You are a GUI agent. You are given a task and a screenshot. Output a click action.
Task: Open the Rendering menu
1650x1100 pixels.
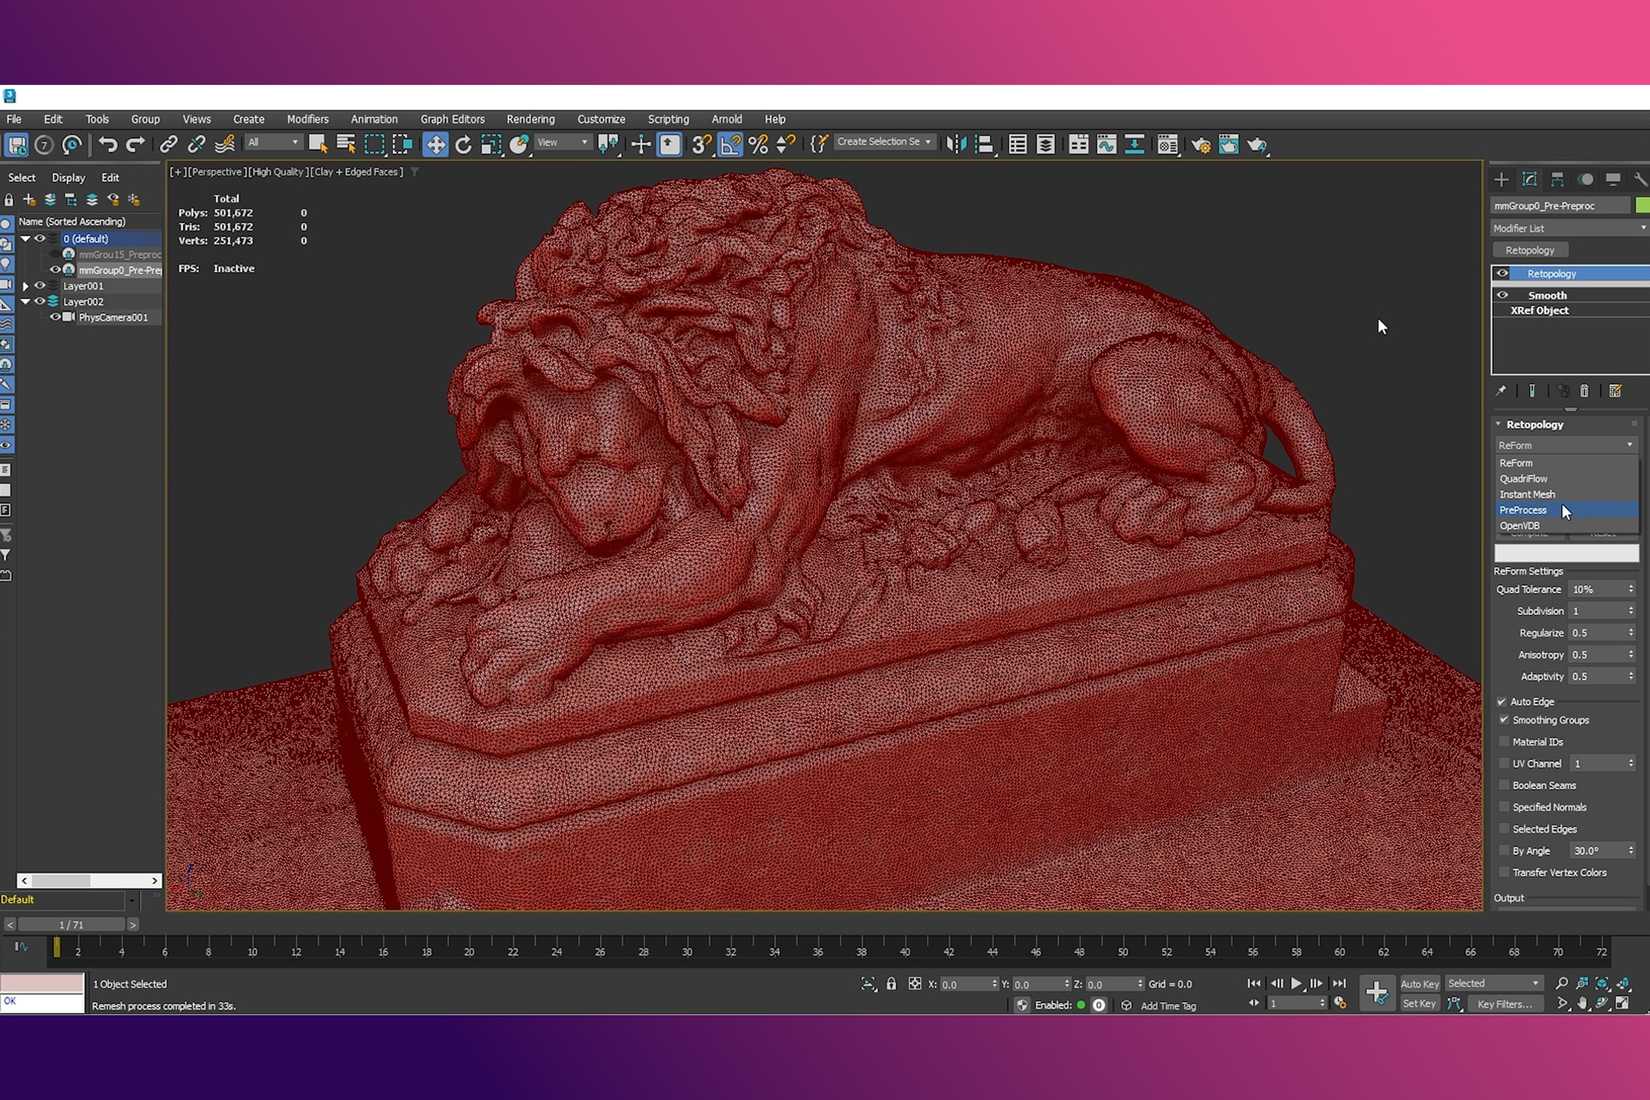tap(530, 119)
